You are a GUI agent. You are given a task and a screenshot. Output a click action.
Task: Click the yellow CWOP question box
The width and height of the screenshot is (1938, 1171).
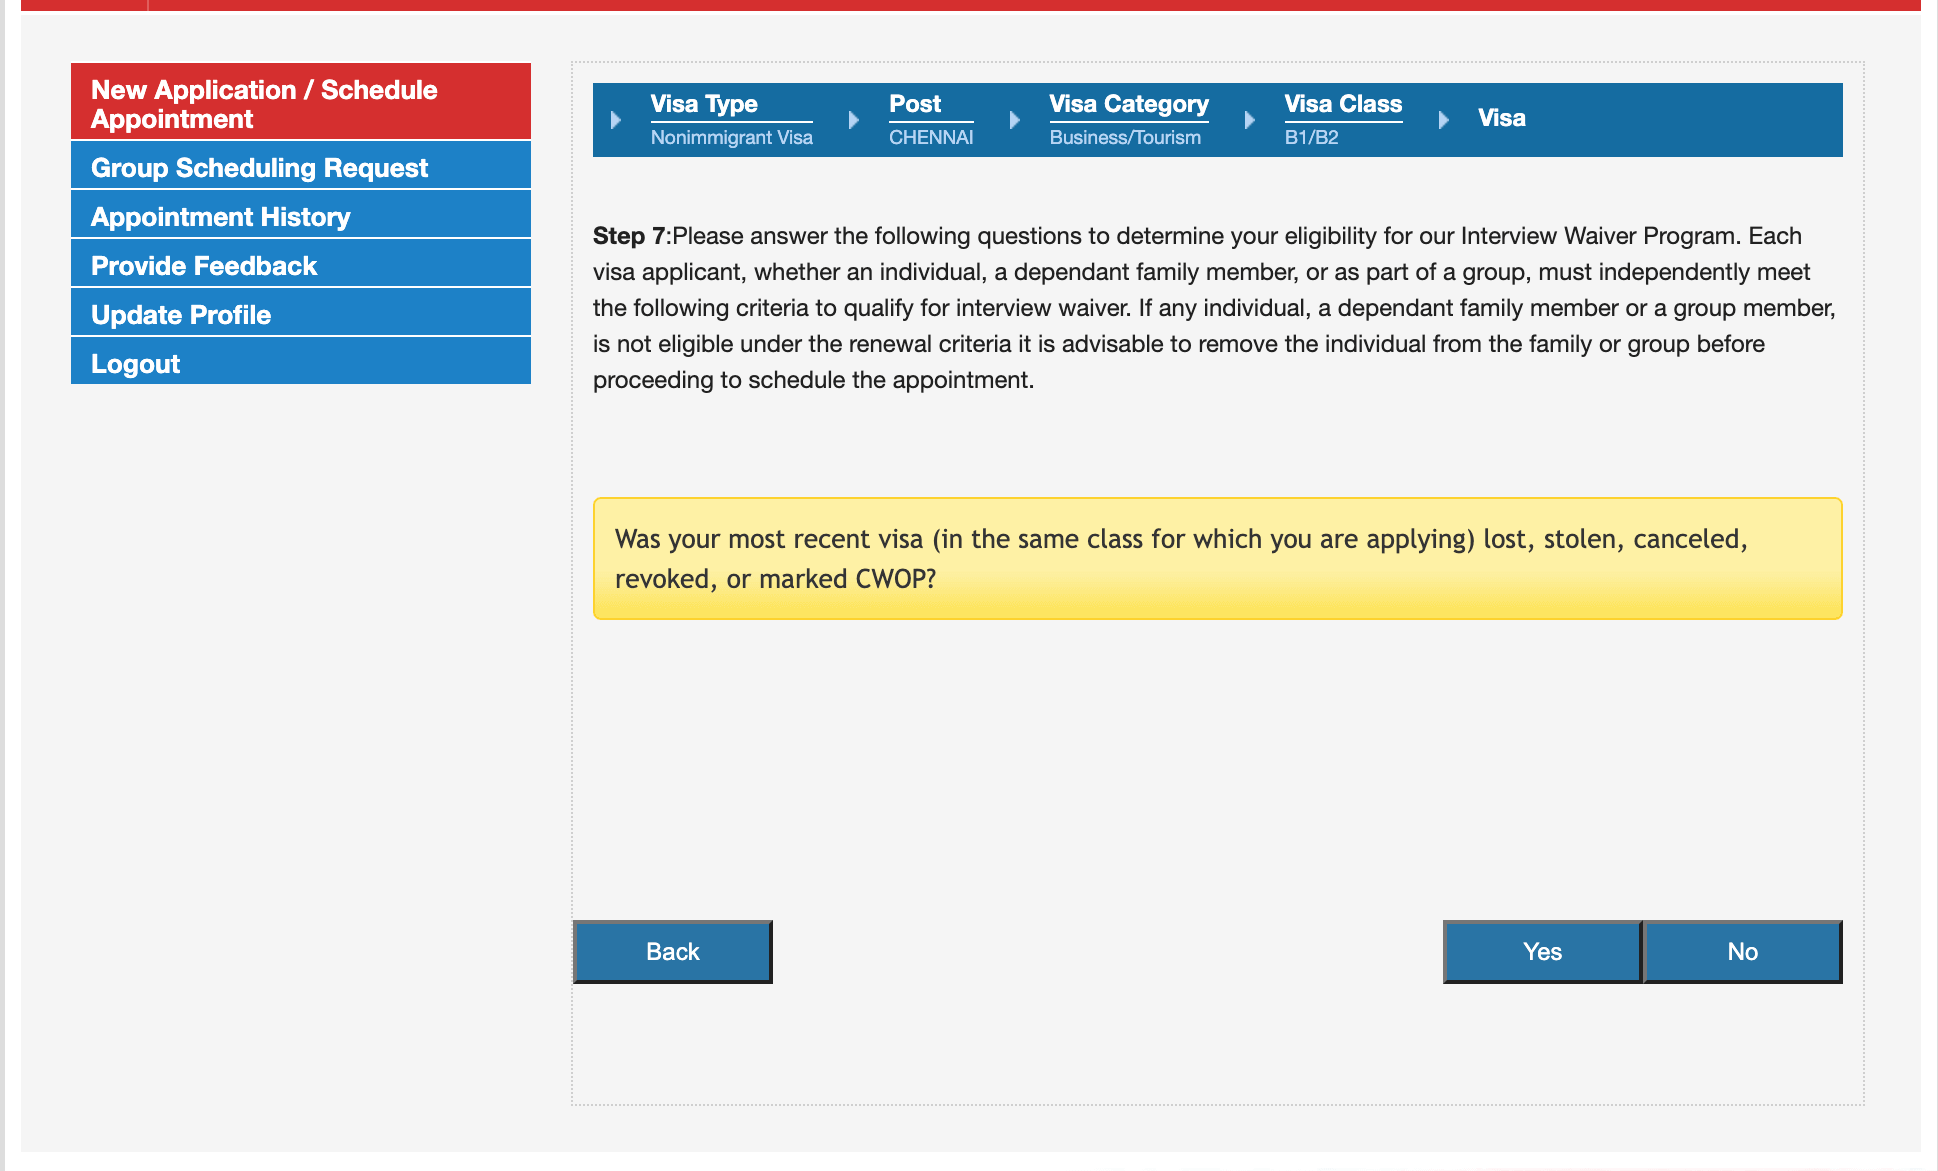coord(1217,559)
